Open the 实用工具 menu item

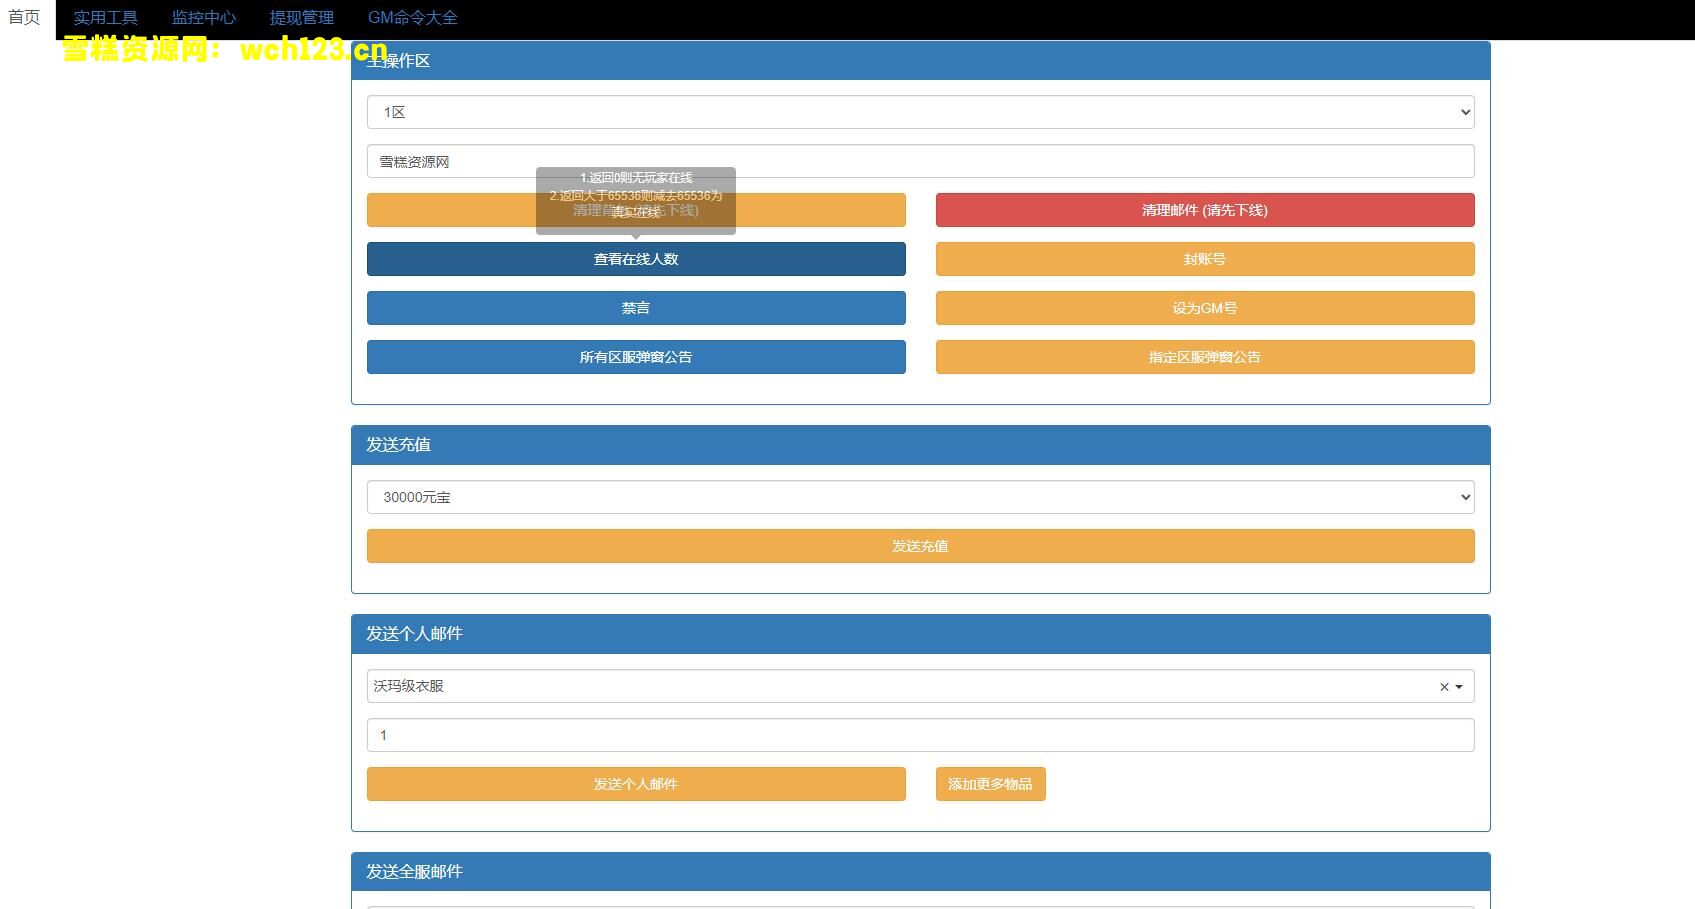(x=105, y=18)
